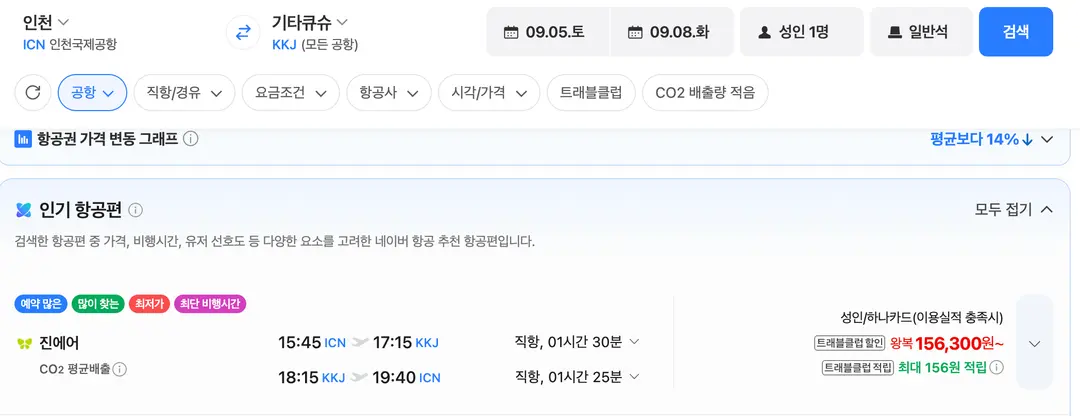Open info icon next to 항공권 가격 변동 그래프
The height and width of the screenshot is (416, 1080).
pyautogui.click(x=191, y=139)
